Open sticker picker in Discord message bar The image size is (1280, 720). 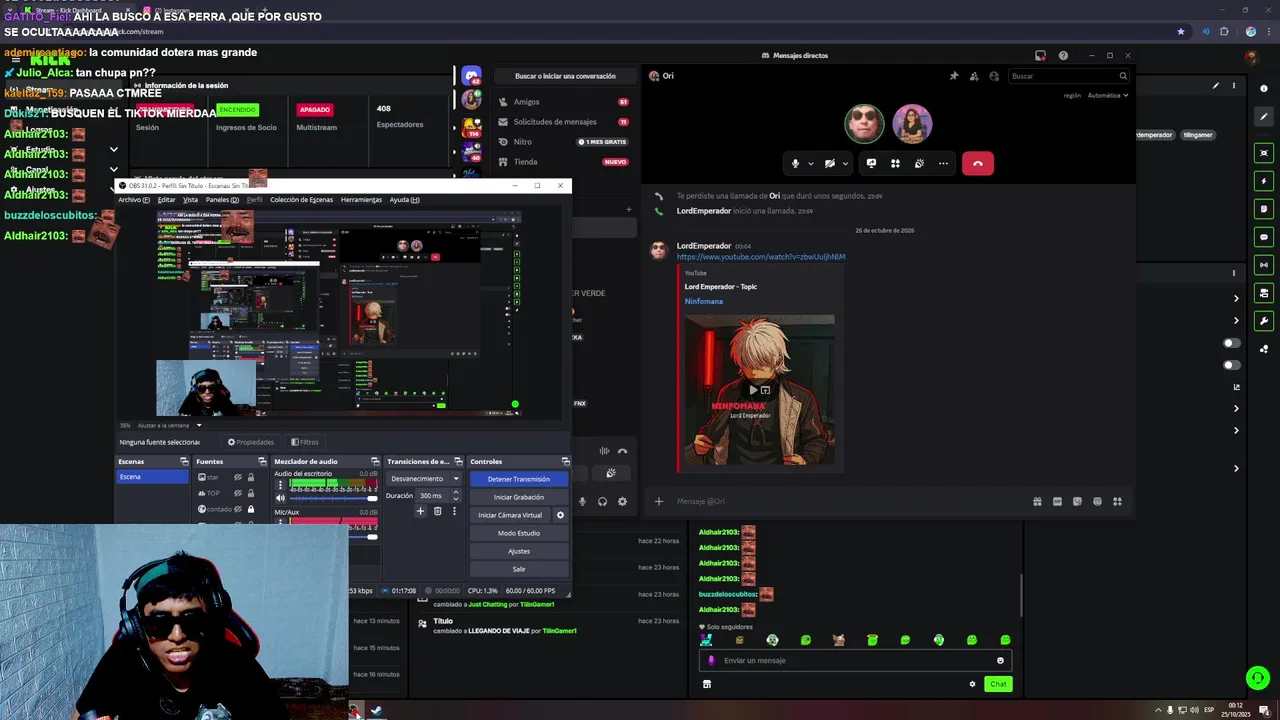1077,501
